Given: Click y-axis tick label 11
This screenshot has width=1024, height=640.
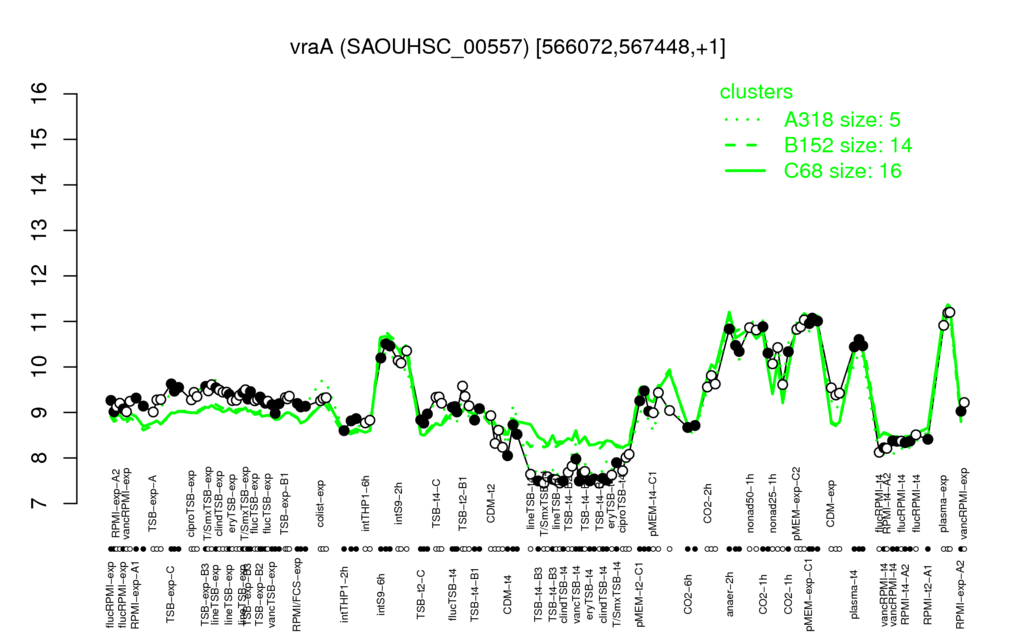Looking at the screenshot, I should [x=39, y=321].
